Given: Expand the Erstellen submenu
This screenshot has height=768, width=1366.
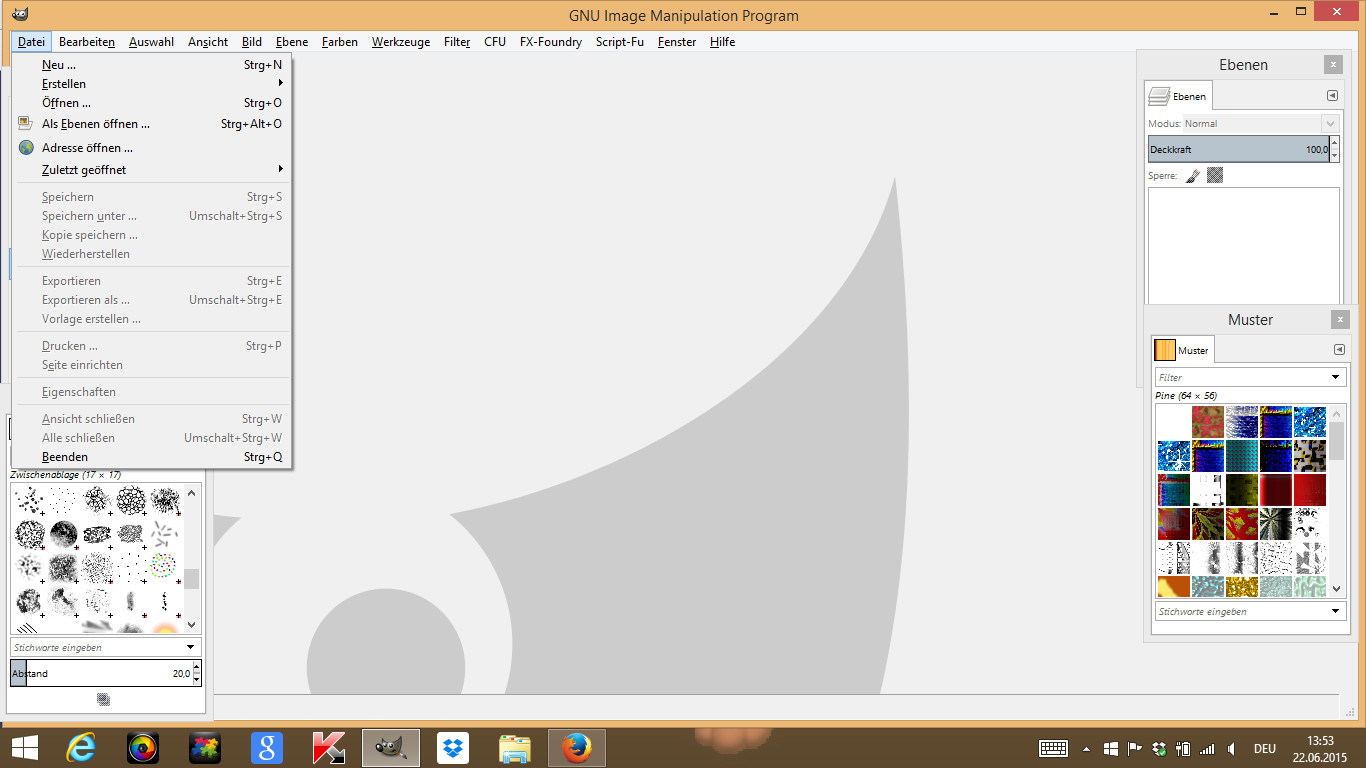Looking at the screenshot, I should (x=152, y=84).
